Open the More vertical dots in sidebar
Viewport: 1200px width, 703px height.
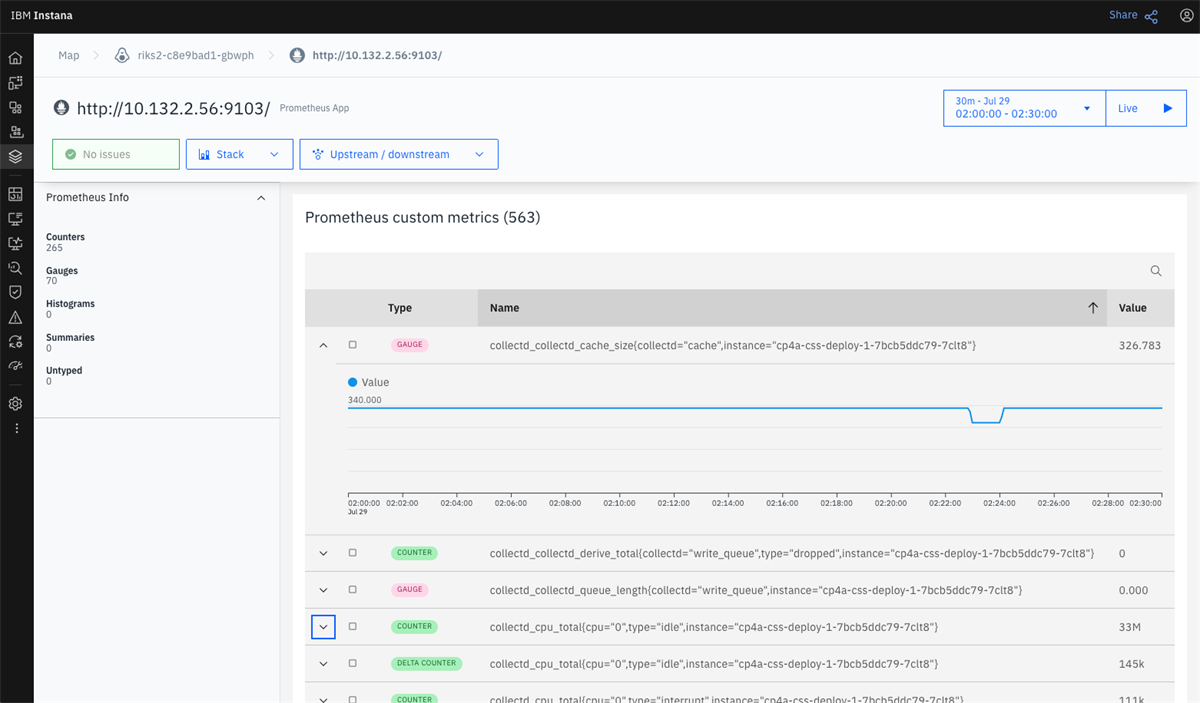click(x=15, y=428)
